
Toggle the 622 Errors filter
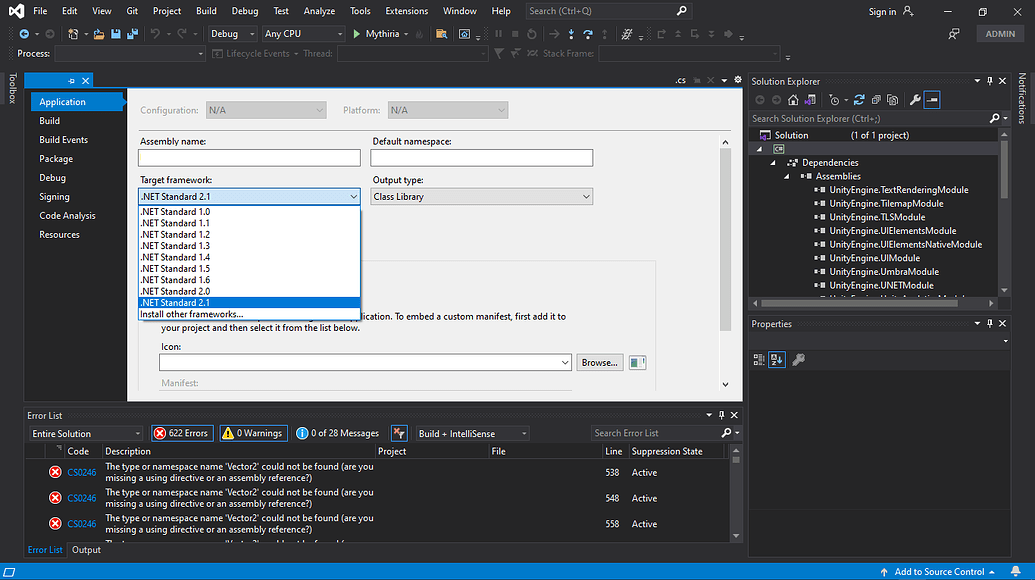point(181,433)
